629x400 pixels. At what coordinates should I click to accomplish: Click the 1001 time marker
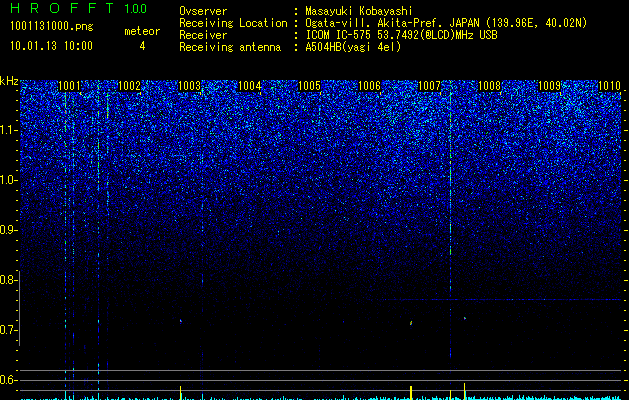click(69, 85)
